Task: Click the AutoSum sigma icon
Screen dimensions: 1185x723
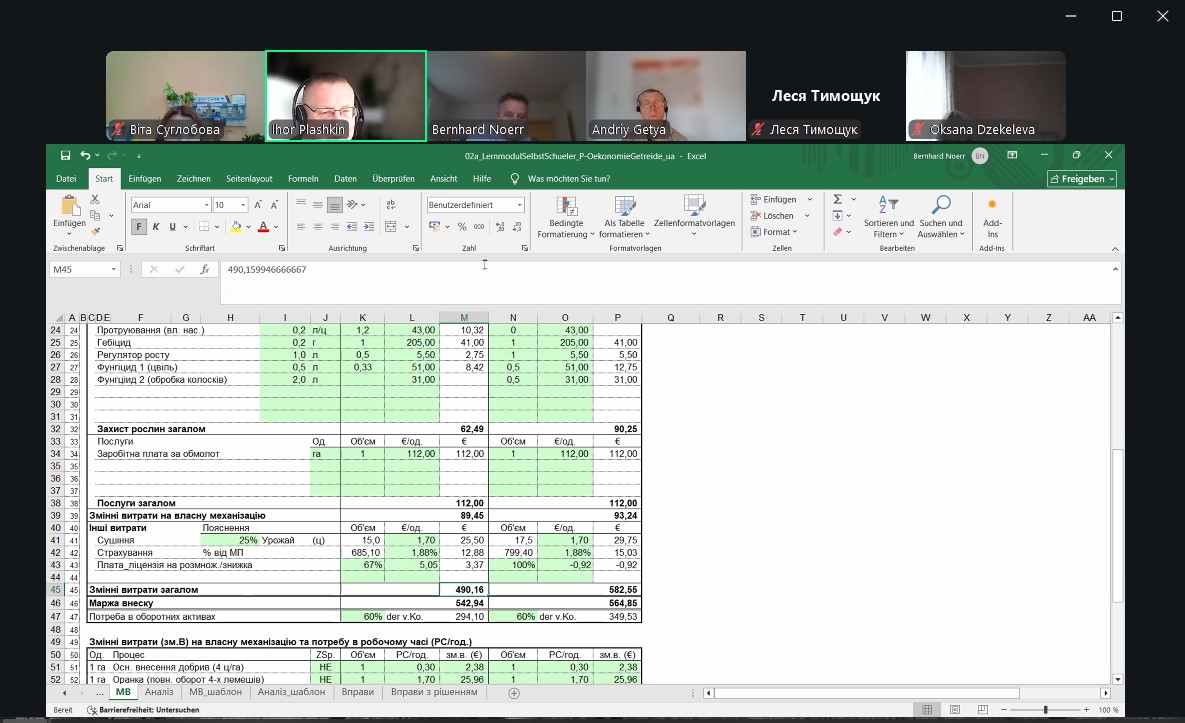Action: pos(838,200)
